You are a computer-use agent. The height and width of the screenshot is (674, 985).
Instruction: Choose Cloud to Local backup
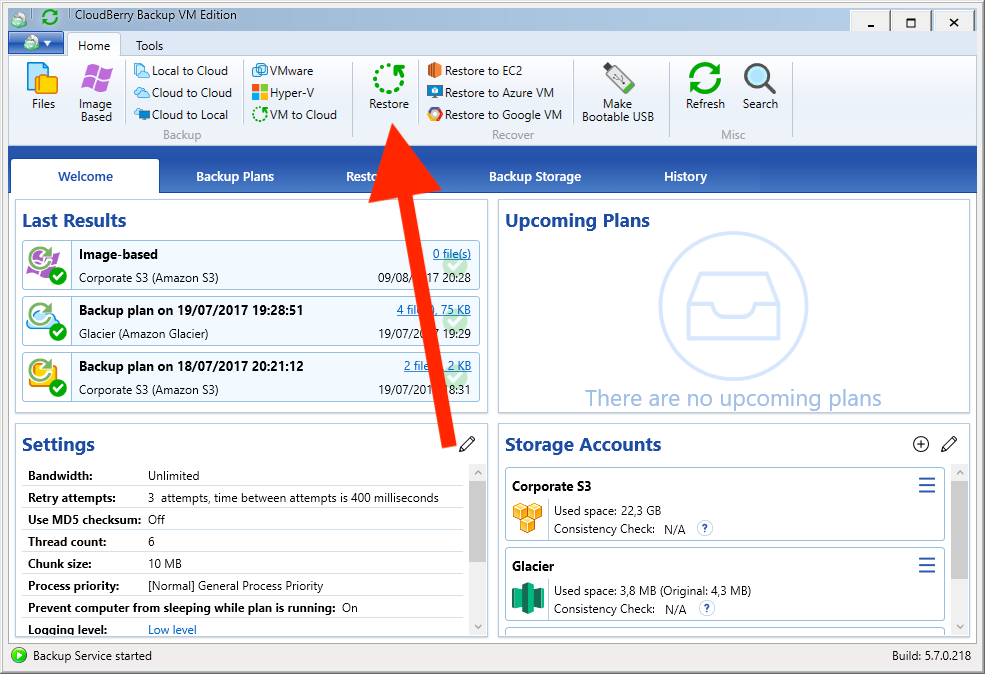point(181,115)
